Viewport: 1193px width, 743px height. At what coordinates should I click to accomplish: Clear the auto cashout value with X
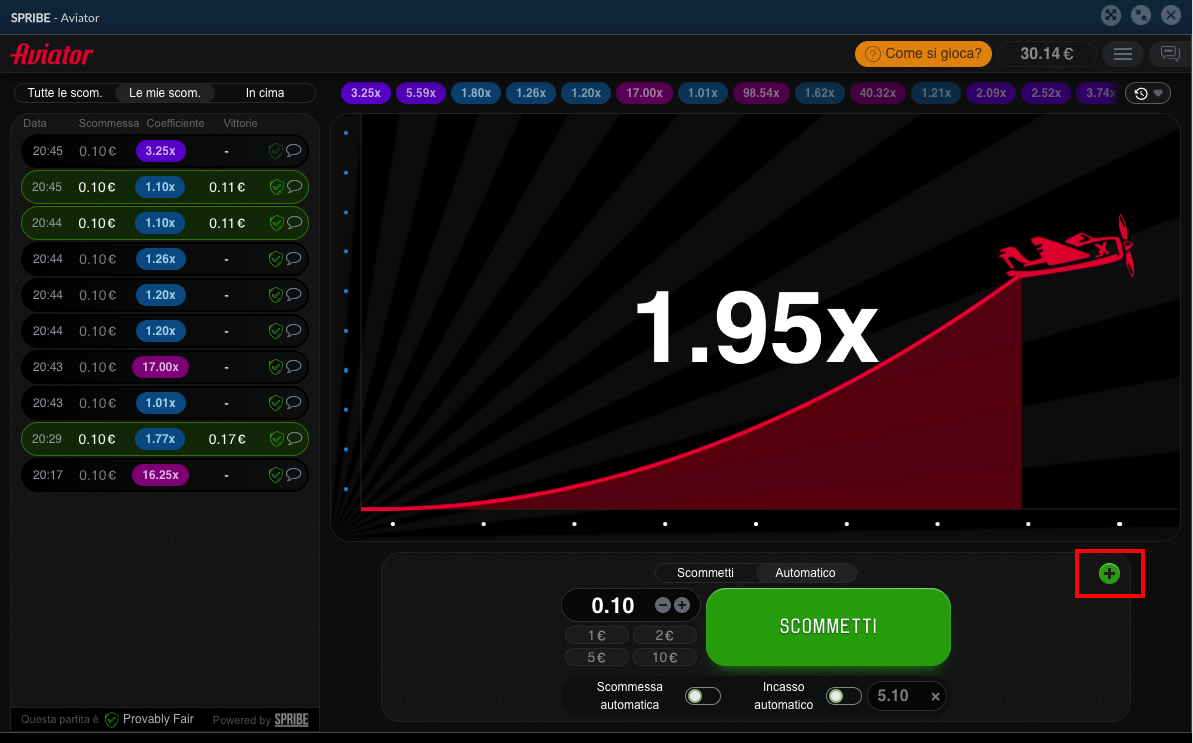[935, 696]
